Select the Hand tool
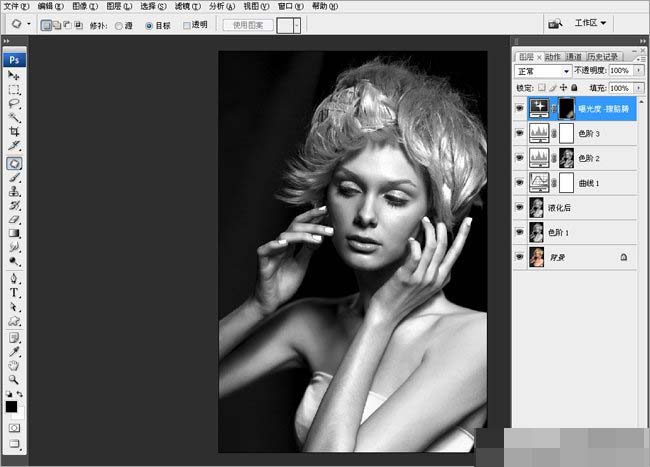 [14, 365]
